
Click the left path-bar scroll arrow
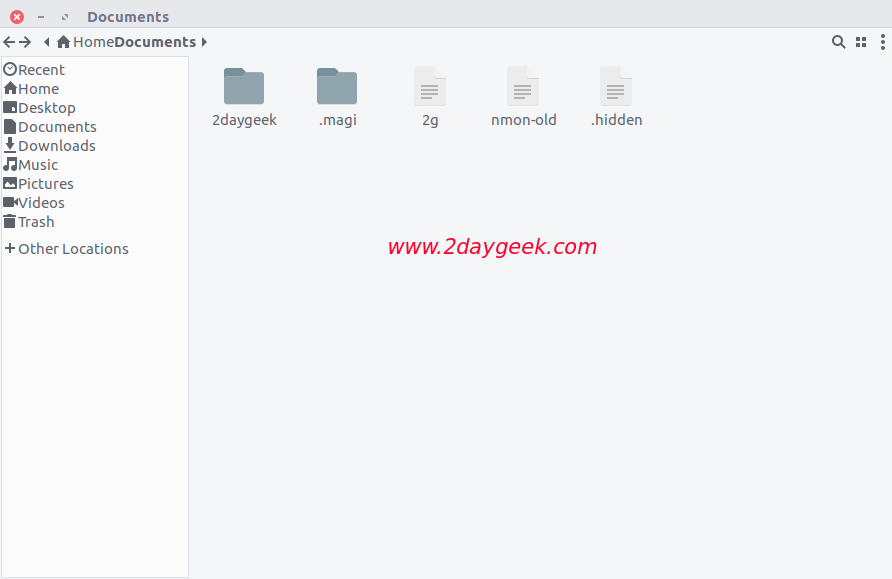(47, 42)
